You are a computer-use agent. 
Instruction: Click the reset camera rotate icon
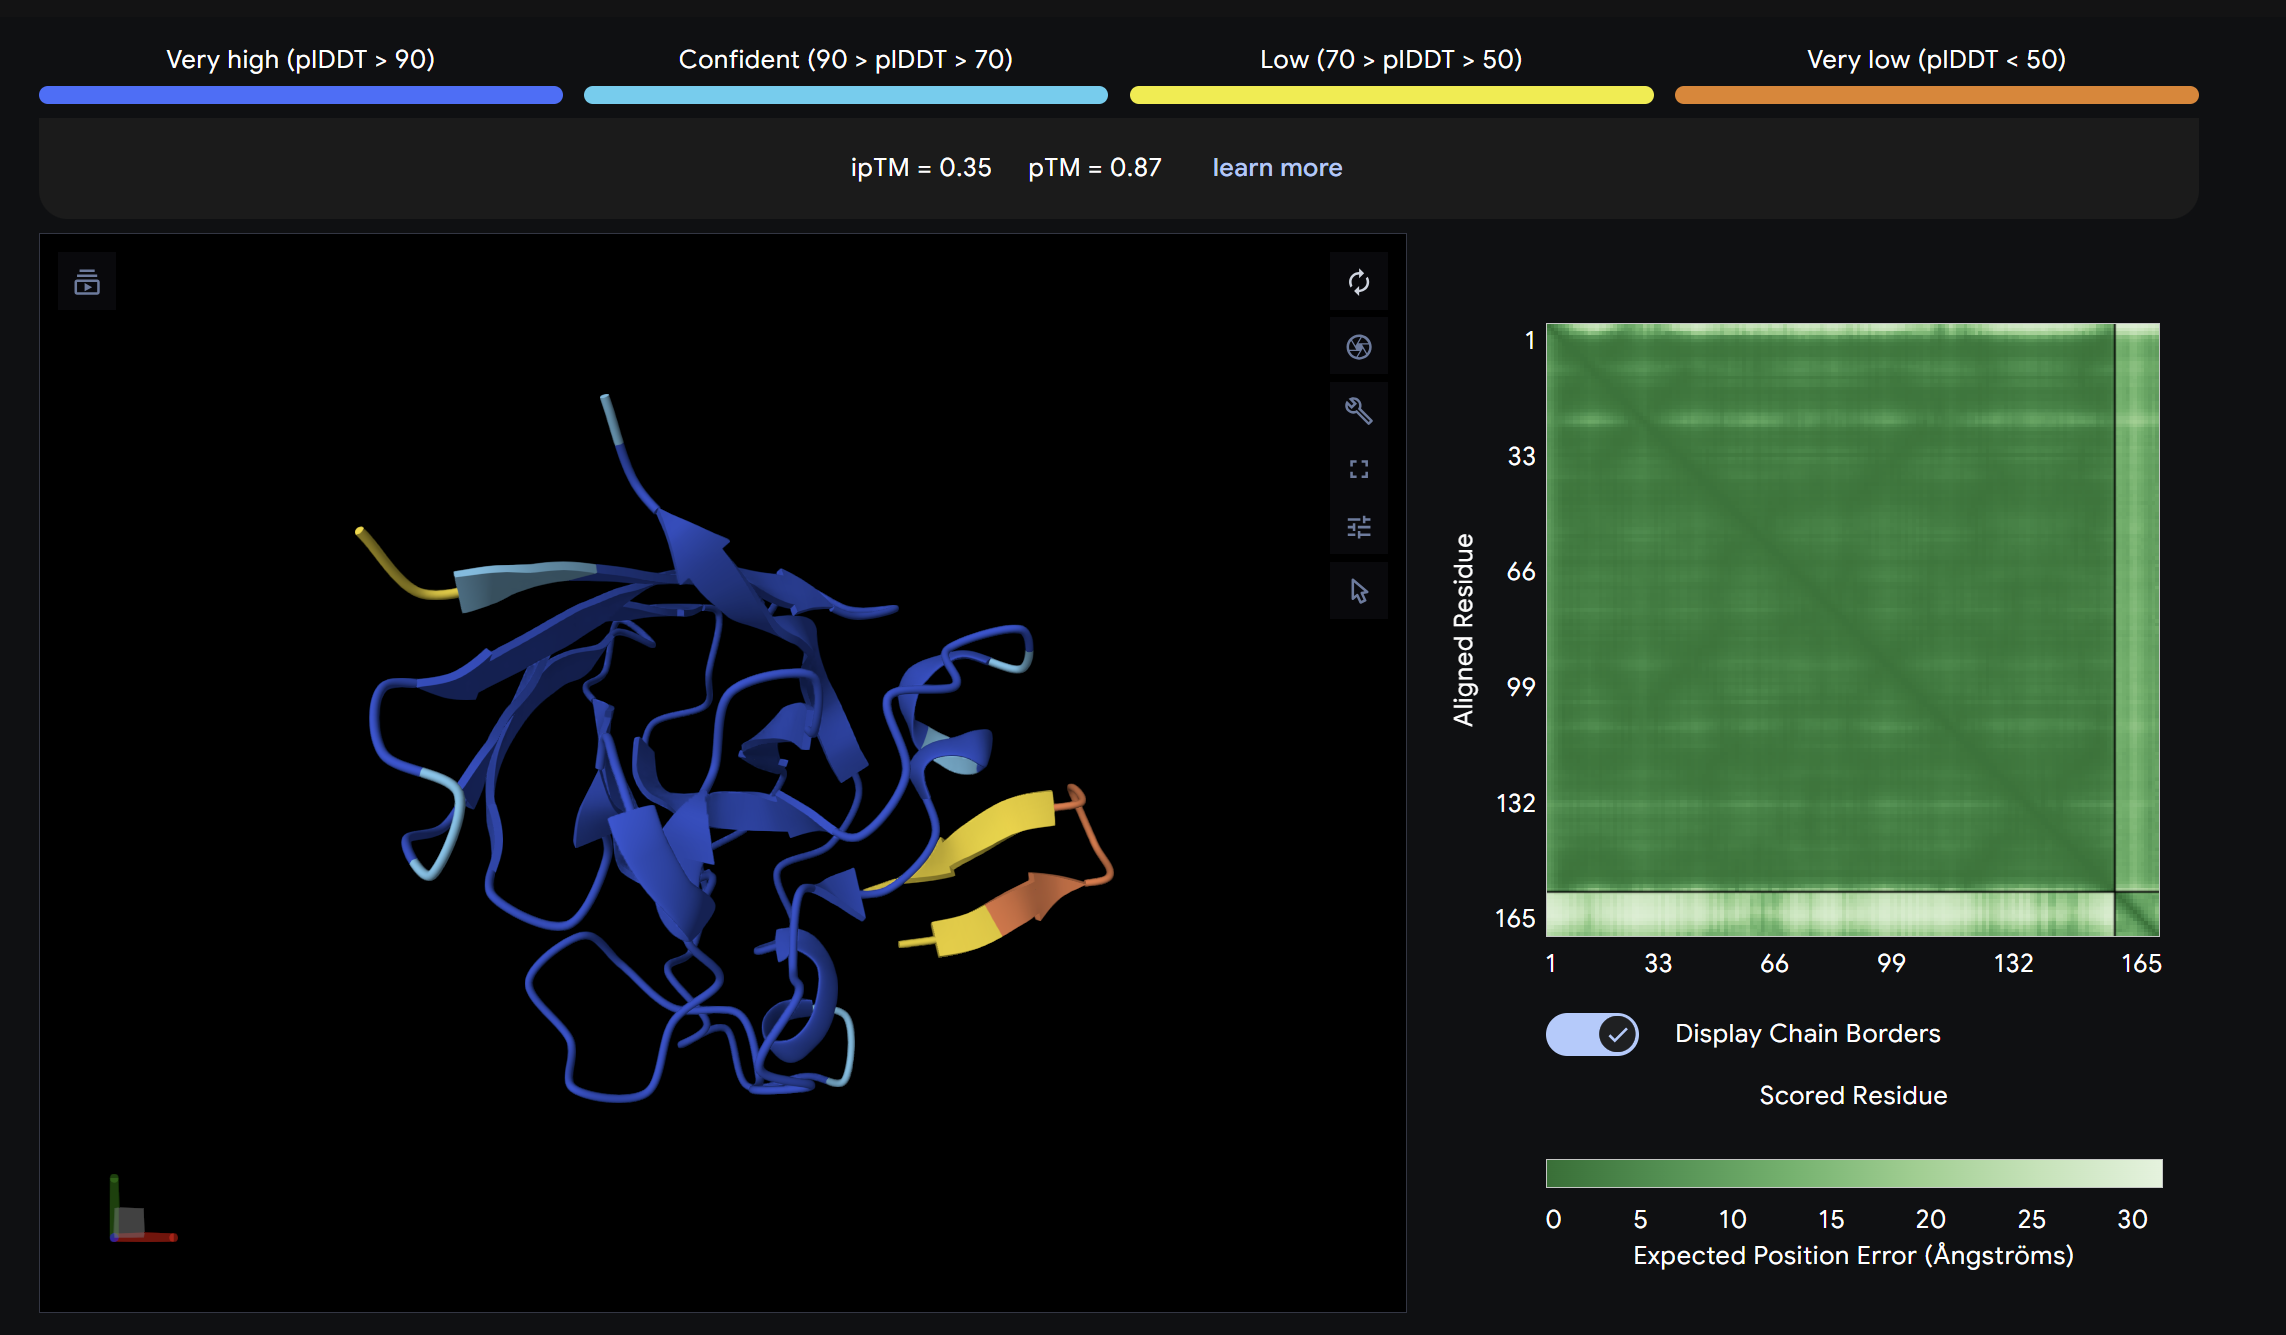click(x=1358, y=282)
